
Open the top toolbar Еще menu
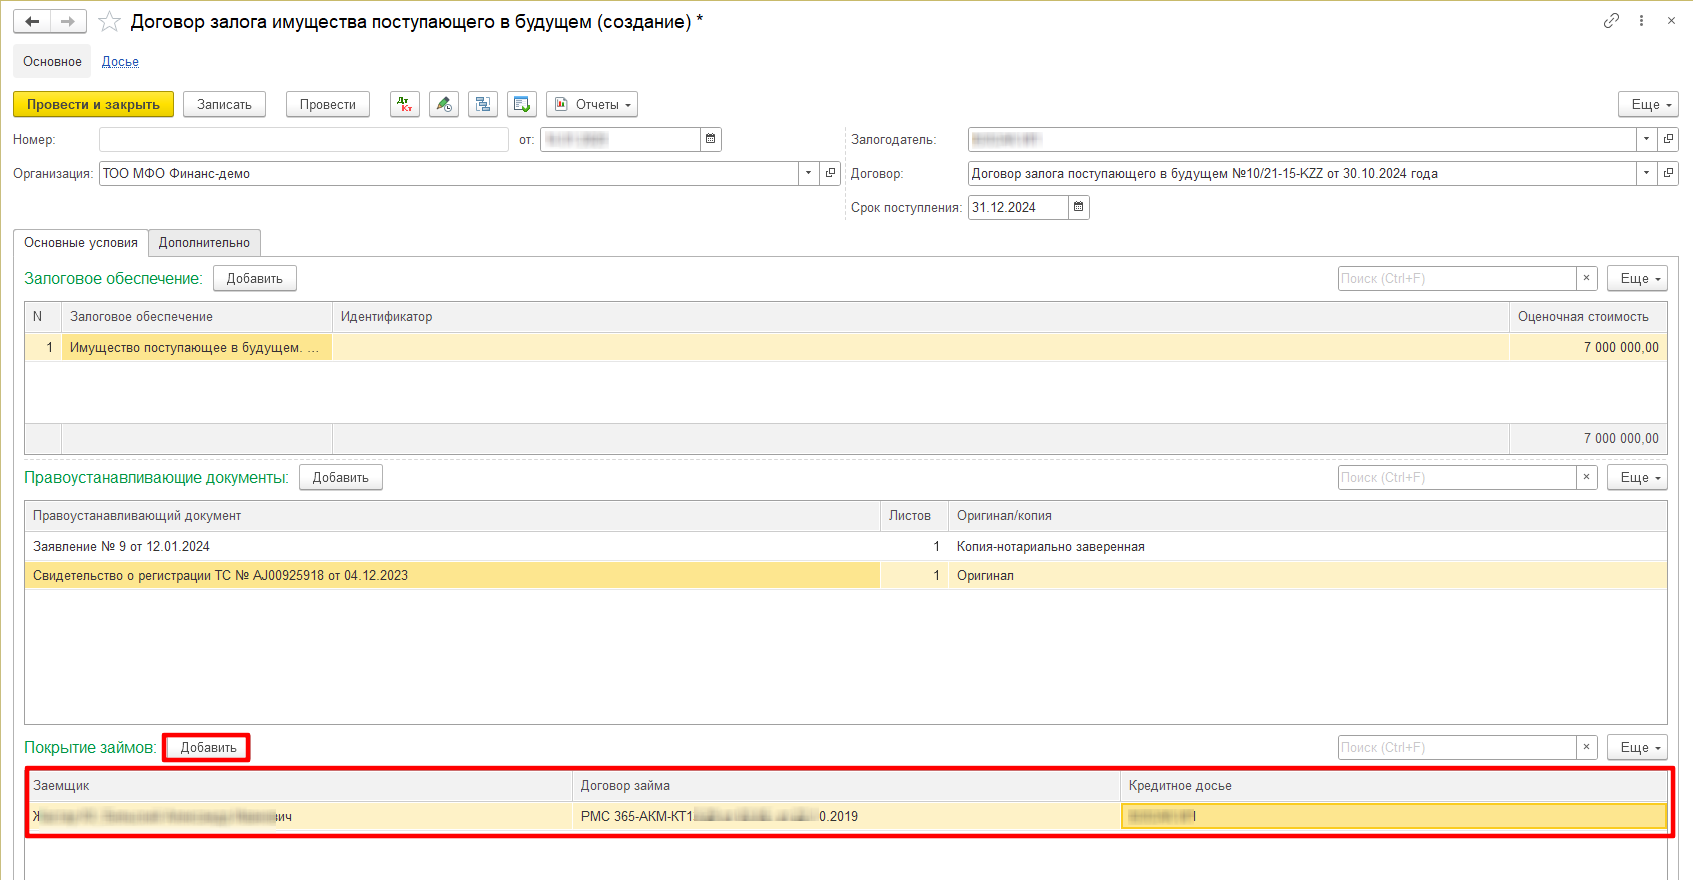pos(1648,104)
